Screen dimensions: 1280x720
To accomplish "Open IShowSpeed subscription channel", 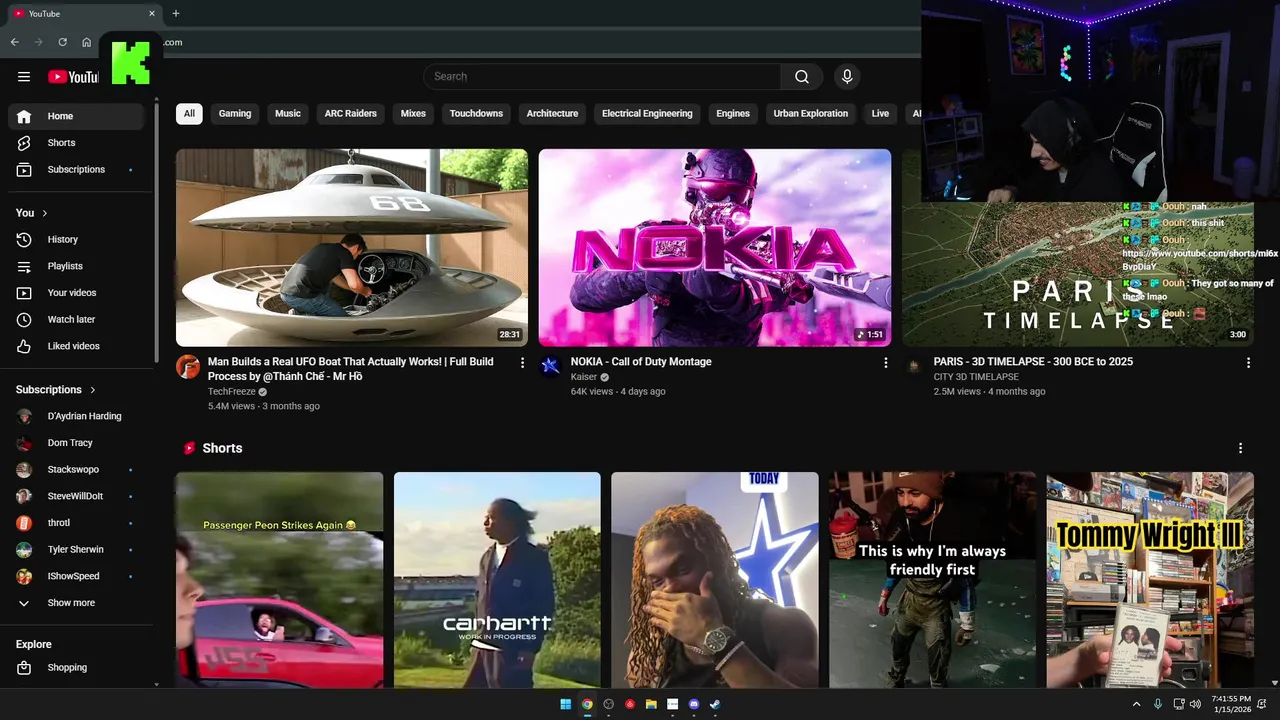I will [76, 576].
